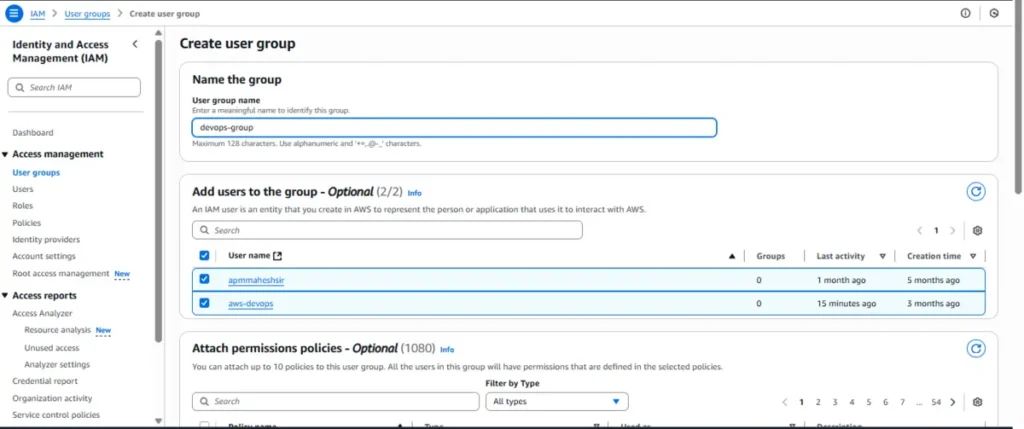Go to policies page 5
This screenshot has width=1024, height=429.
(869, 402)
